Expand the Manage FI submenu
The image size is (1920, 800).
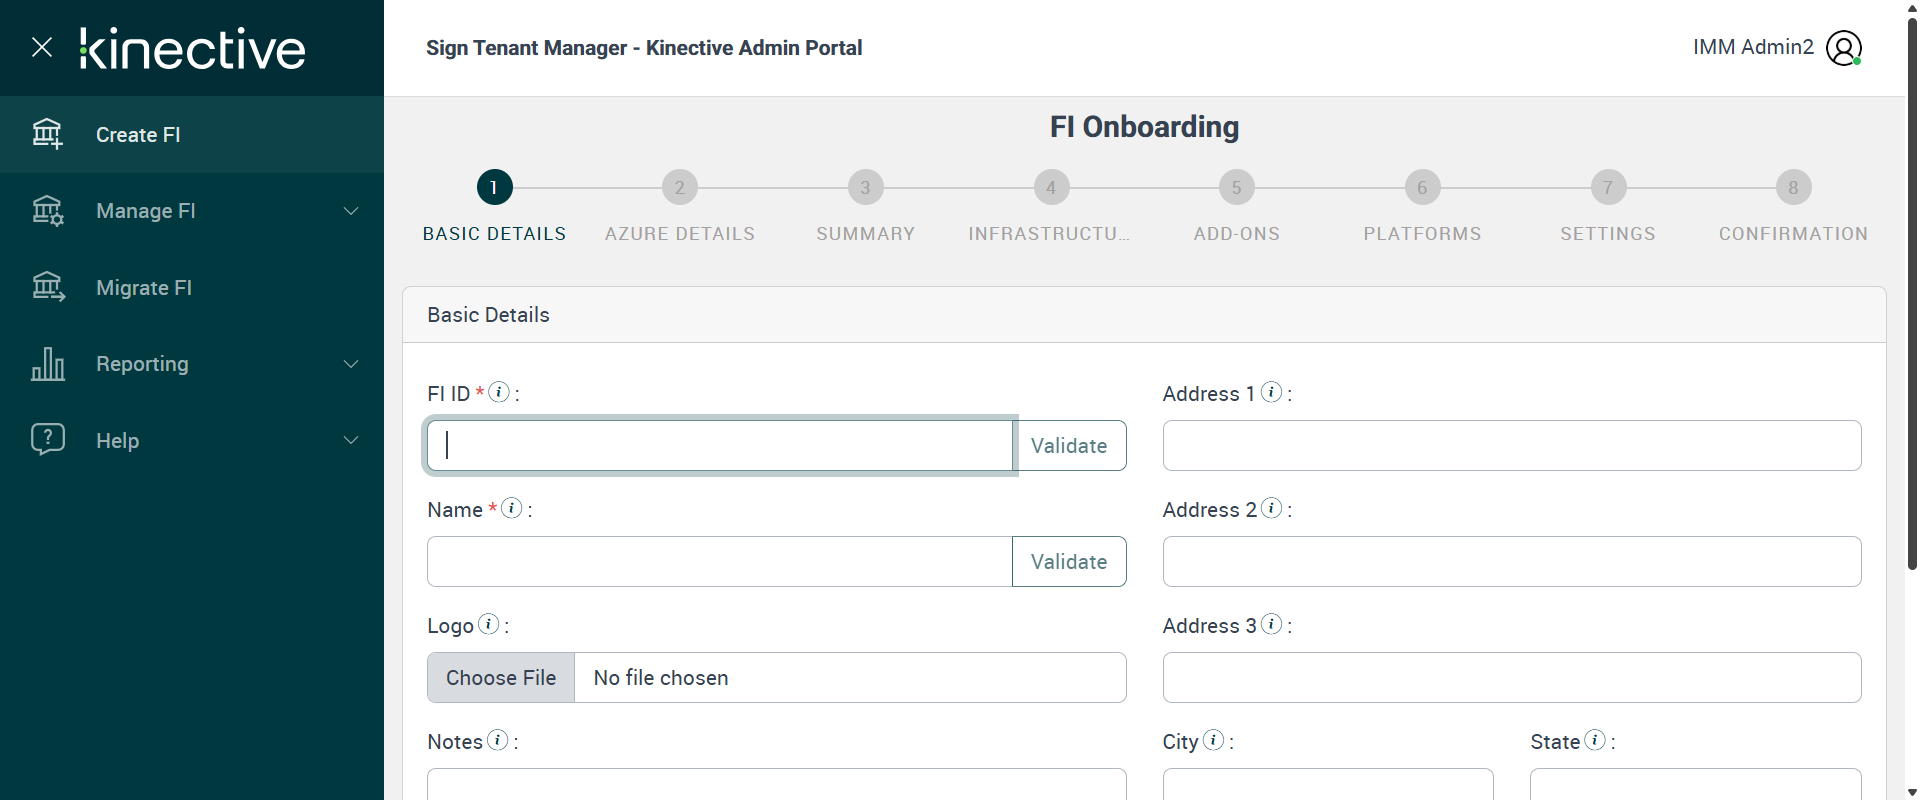tap(351, 211)
